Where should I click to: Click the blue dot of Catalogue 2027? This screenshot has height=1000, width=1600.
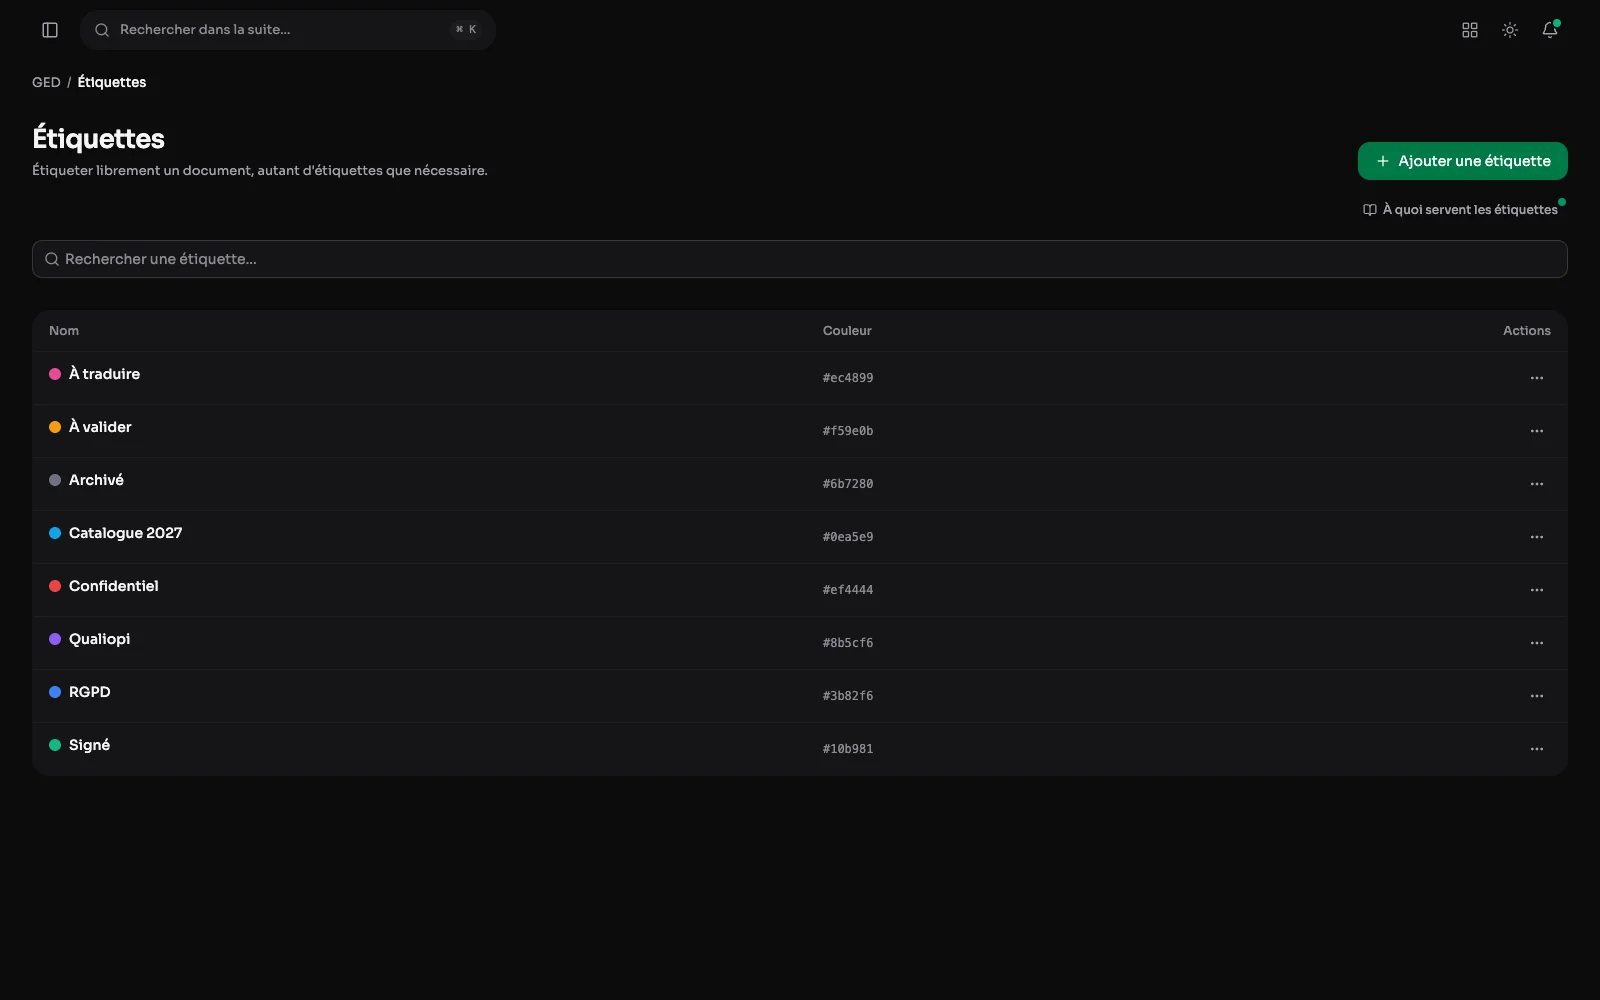point(55,533)
